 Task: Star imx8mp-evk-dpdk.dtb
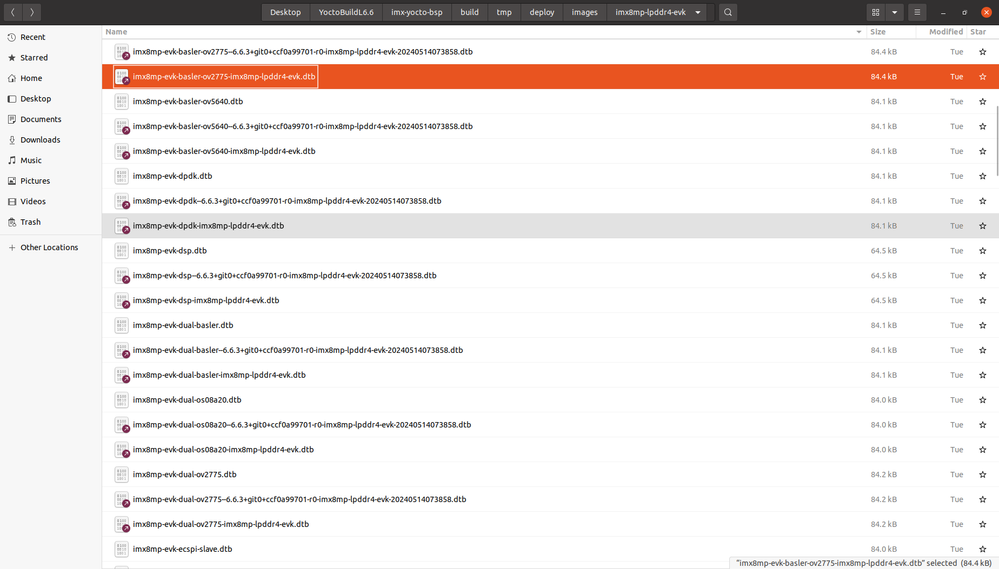[x=982, y=176]
